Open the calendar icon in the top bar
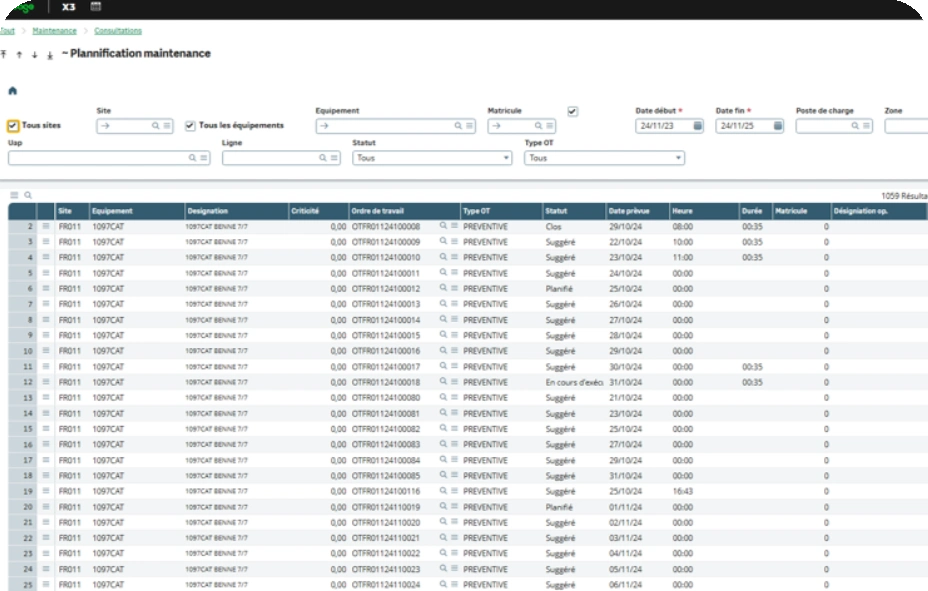The image size is (928, 591). pos(95,7)
